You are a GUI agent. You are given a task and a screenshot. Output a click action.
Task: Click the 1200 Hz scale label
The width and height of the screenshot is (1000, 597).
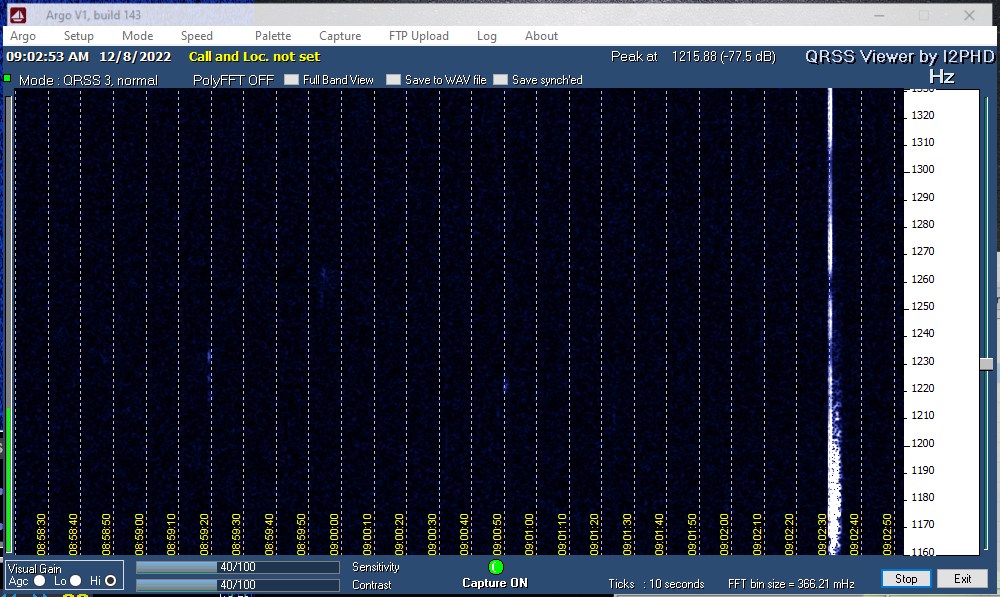(x=923, y=443)
